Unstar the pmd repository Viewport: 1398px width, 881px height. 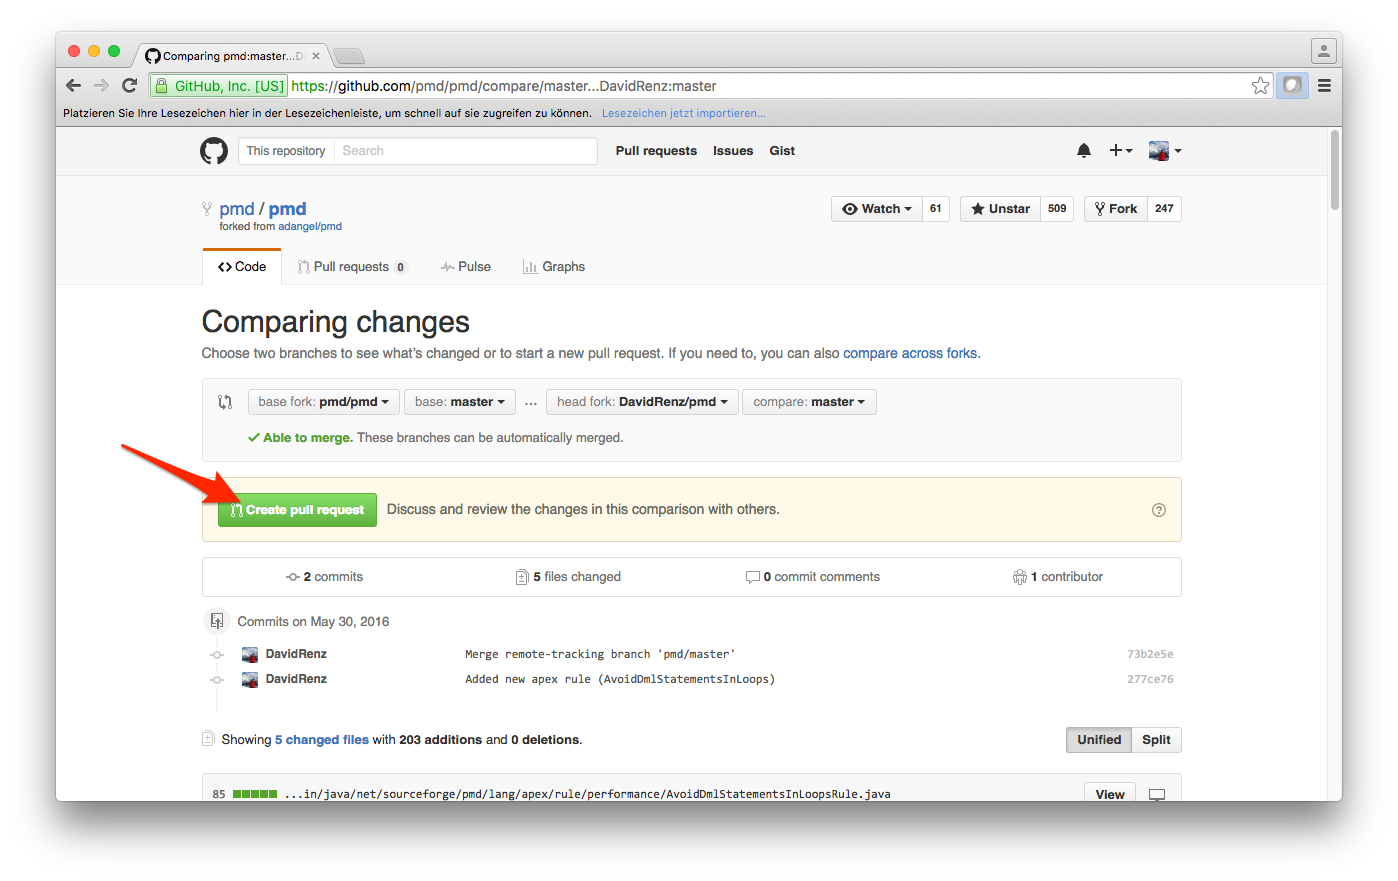pyautogui.click(x=1000, y=209)
